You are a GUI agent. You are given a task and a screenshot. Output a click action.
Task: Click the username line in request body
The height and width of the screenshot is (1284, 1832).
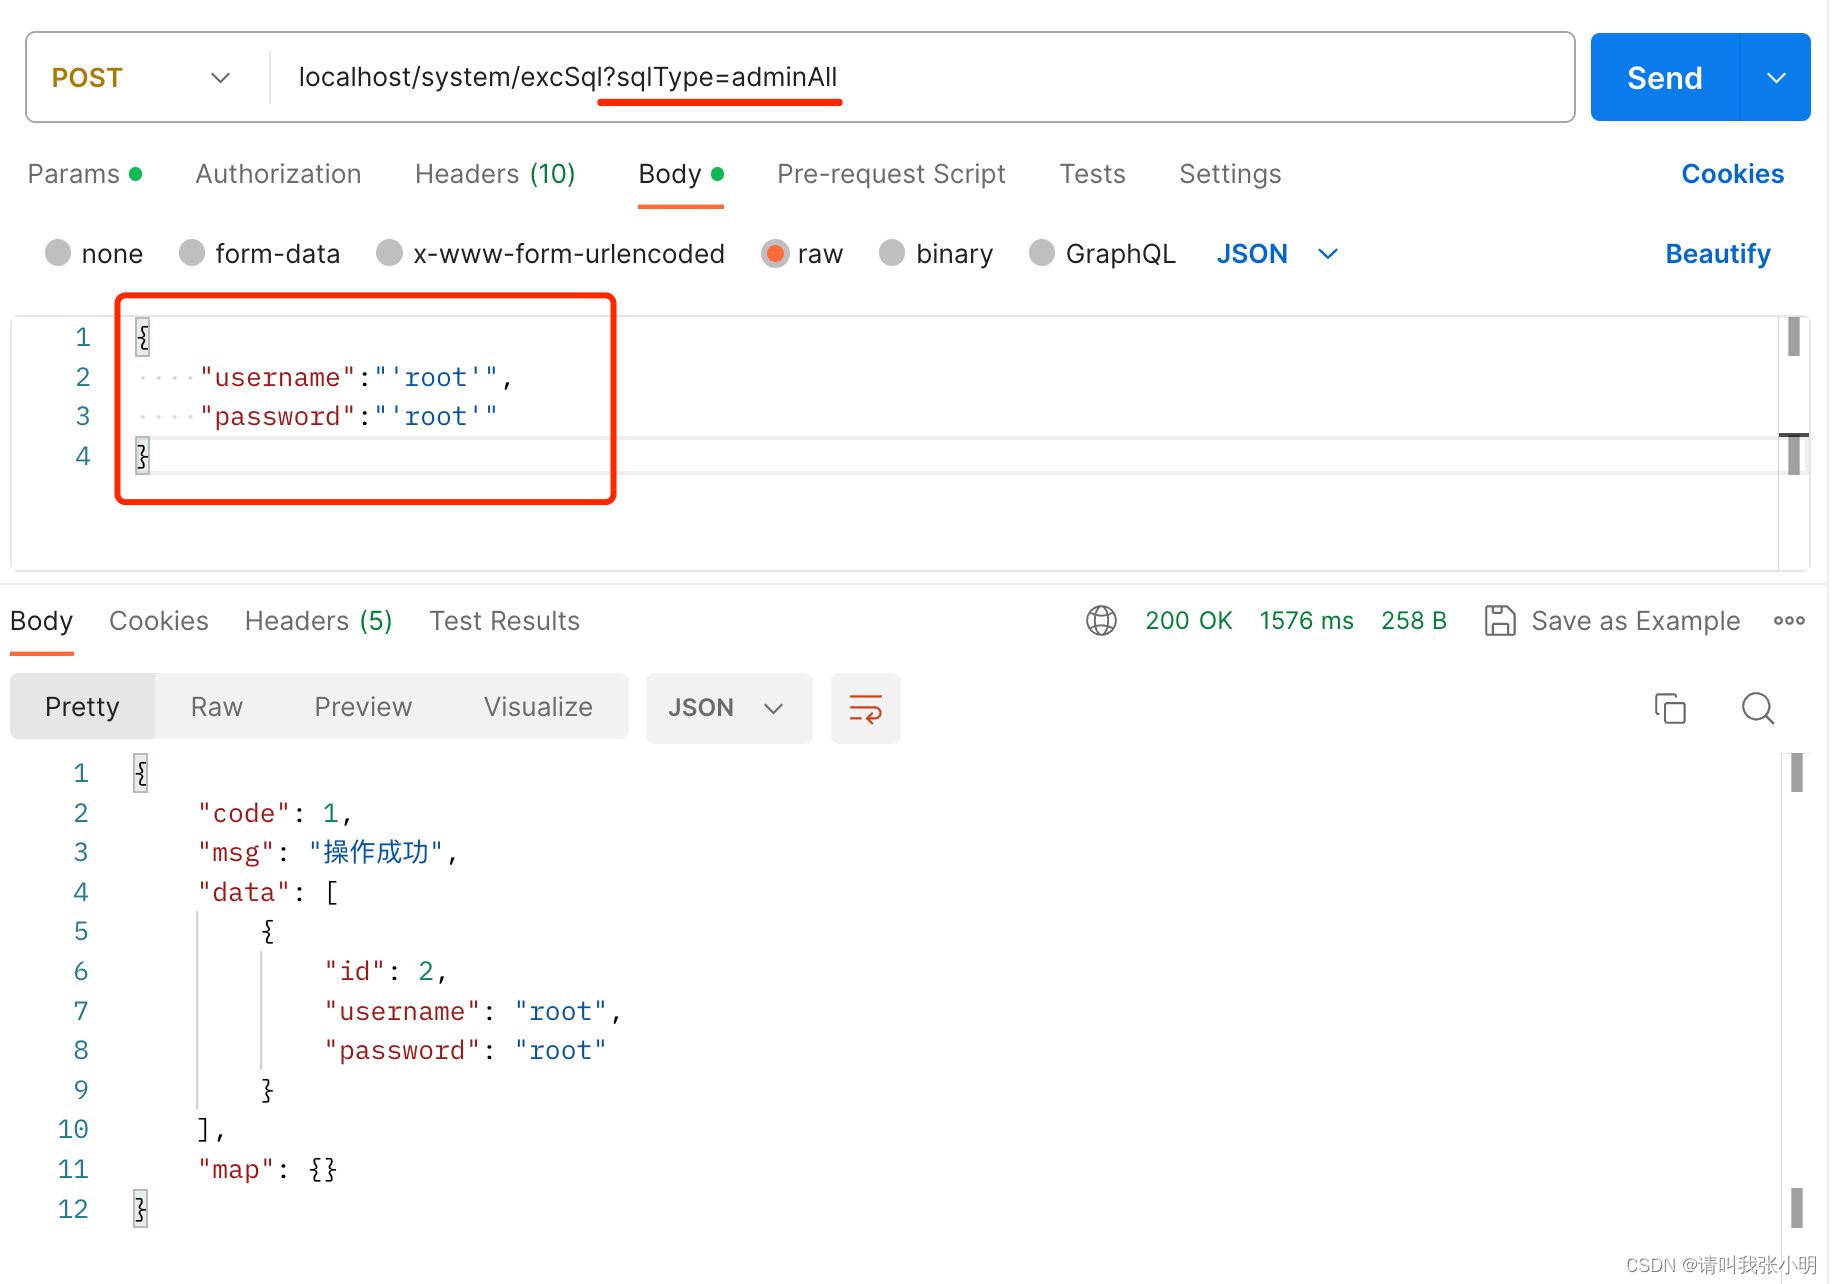click(x=357, y=377)
